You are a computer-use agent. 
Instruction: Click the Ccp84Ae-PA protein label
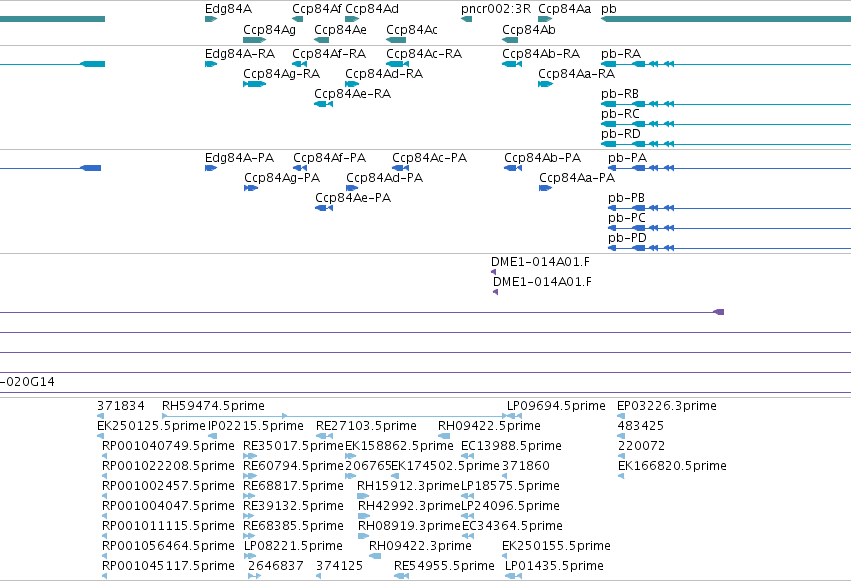(353, 198)
